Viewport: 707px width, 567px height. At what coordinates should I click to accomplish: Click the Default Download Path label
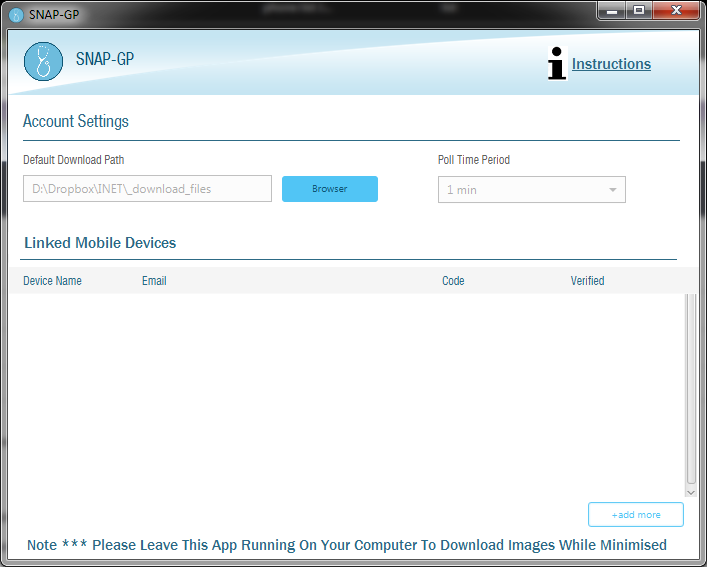(x=73, y=160)
